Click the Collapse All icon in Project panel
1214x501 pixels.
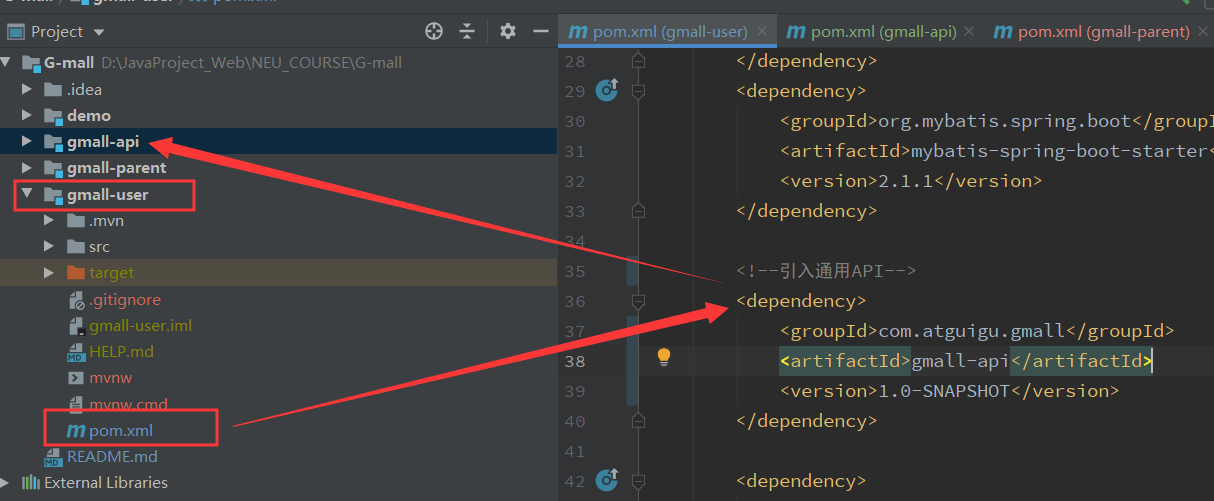[x=467, y=31]
